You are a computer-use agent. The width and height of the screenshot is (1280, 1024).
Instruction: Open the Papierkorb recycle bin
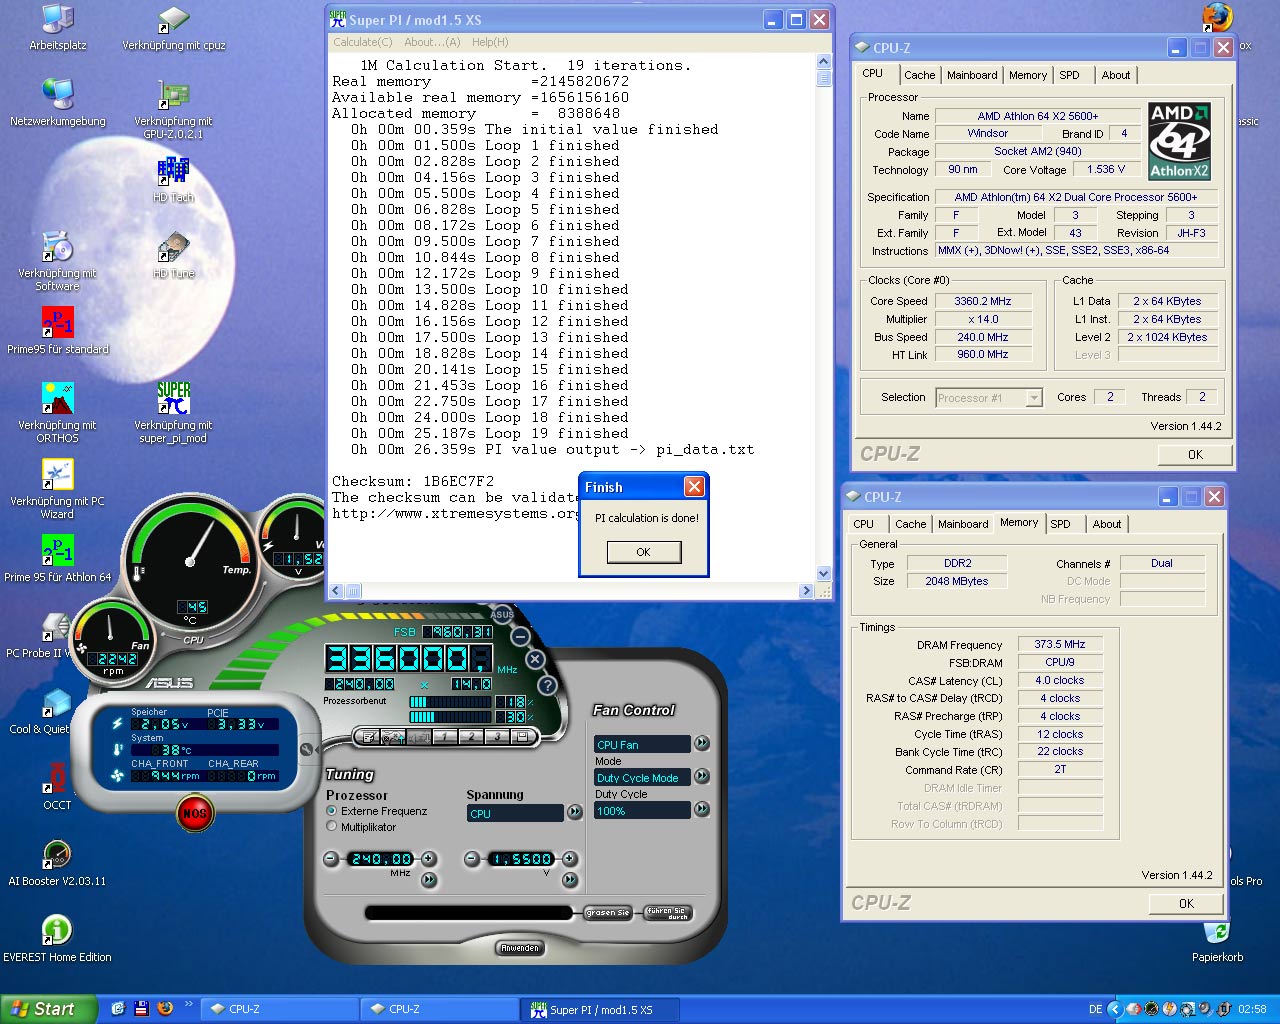click(x=1217, y=941)
